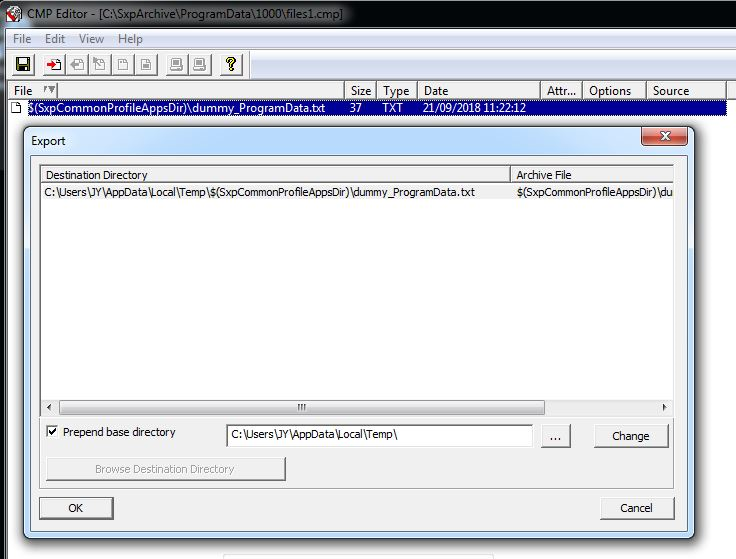Click the ellipsis browse button
Screen dimensions: 736x559
click(556, 436)
